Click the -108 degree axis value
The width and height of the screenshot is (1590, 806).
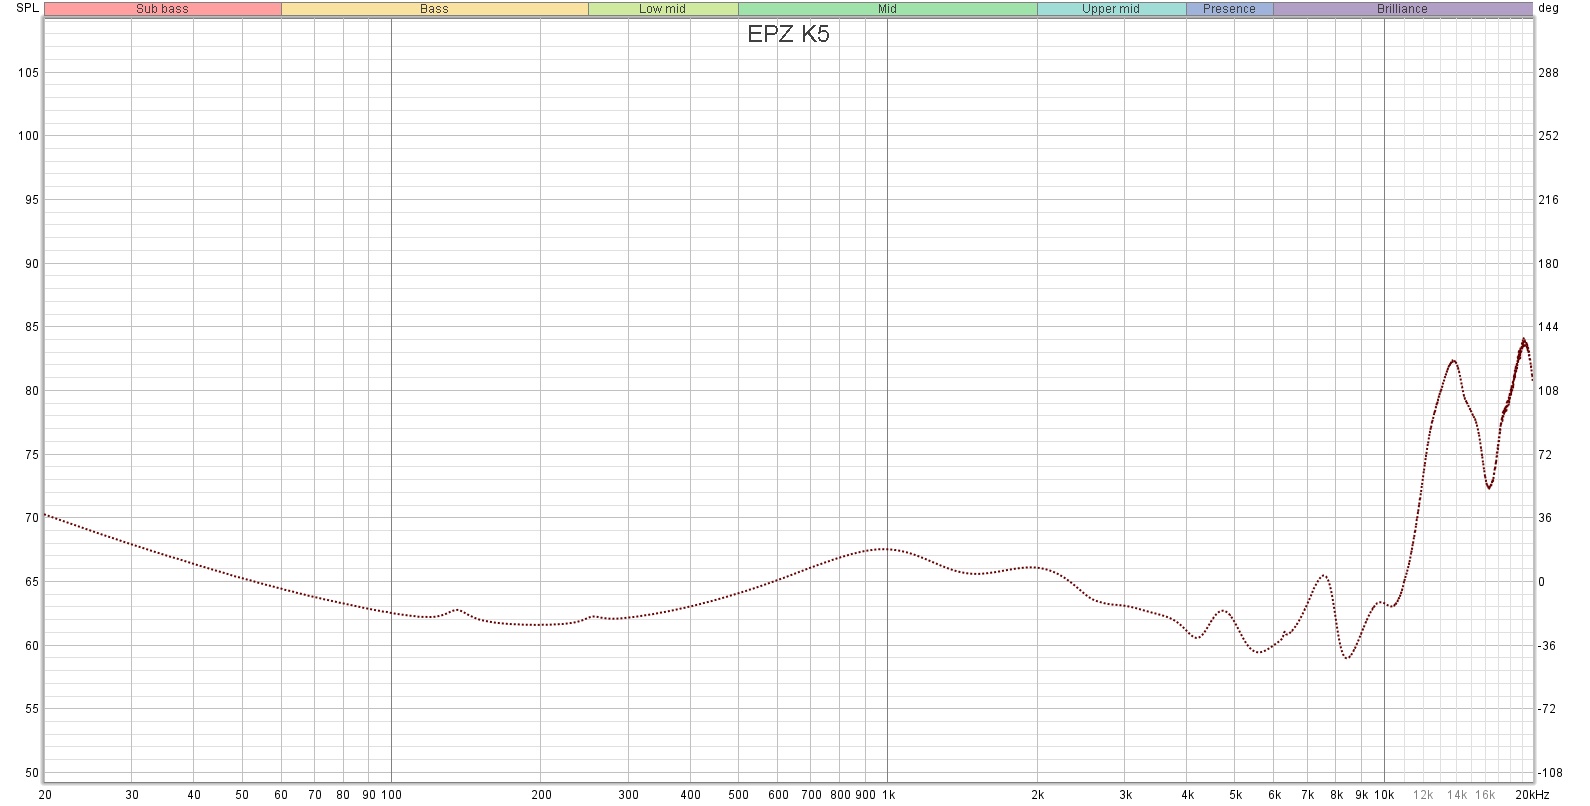click(x=1548, y=773)
